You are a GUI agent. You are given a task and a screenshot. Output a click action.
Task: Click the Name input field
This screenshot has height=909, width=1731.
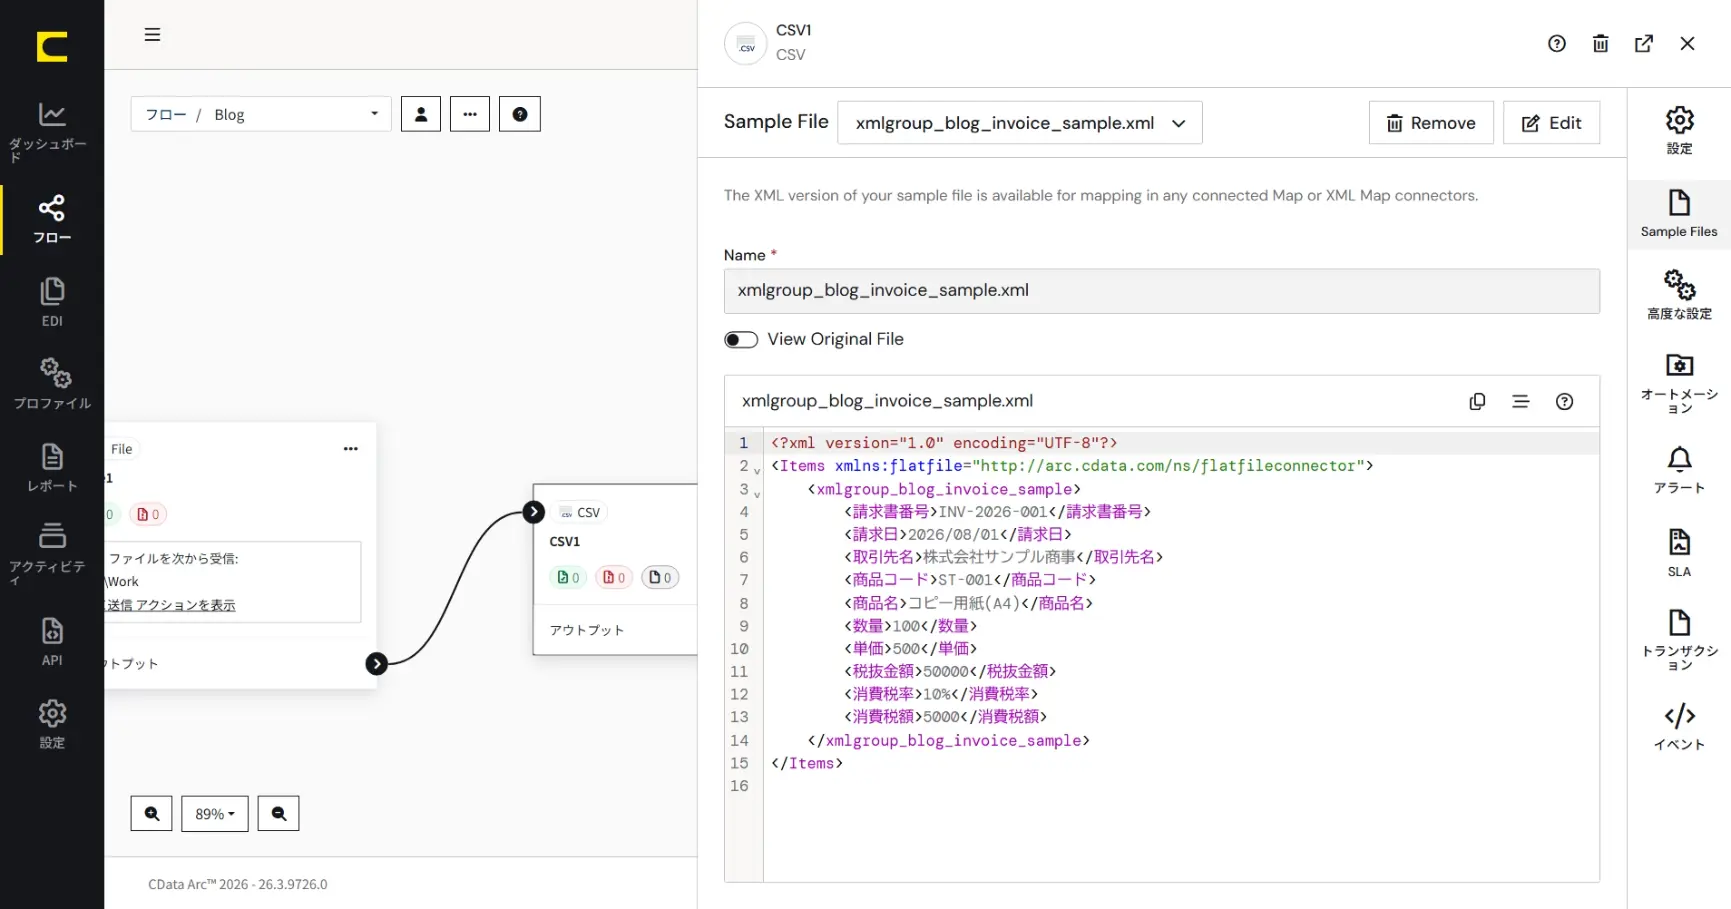click(1161, 291)
